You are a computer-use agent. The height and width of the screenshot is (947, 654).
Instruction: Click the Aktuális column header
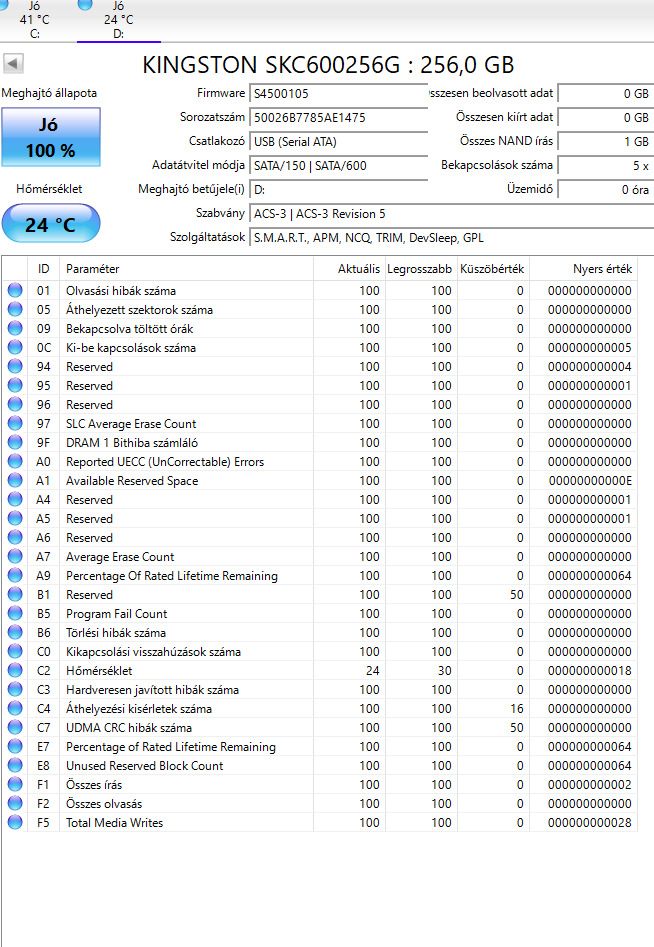tap(349, 269)
